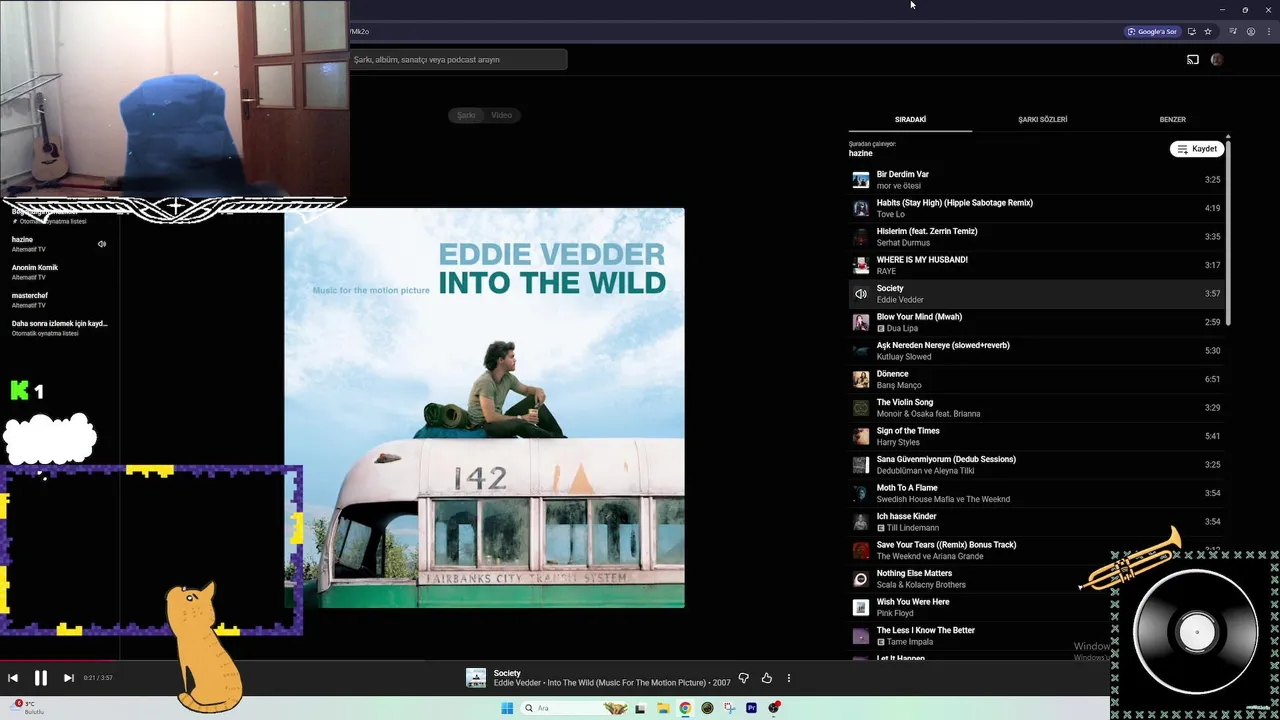
Task: Click the speaker icon on Society row
Action: tap(860, 294)
